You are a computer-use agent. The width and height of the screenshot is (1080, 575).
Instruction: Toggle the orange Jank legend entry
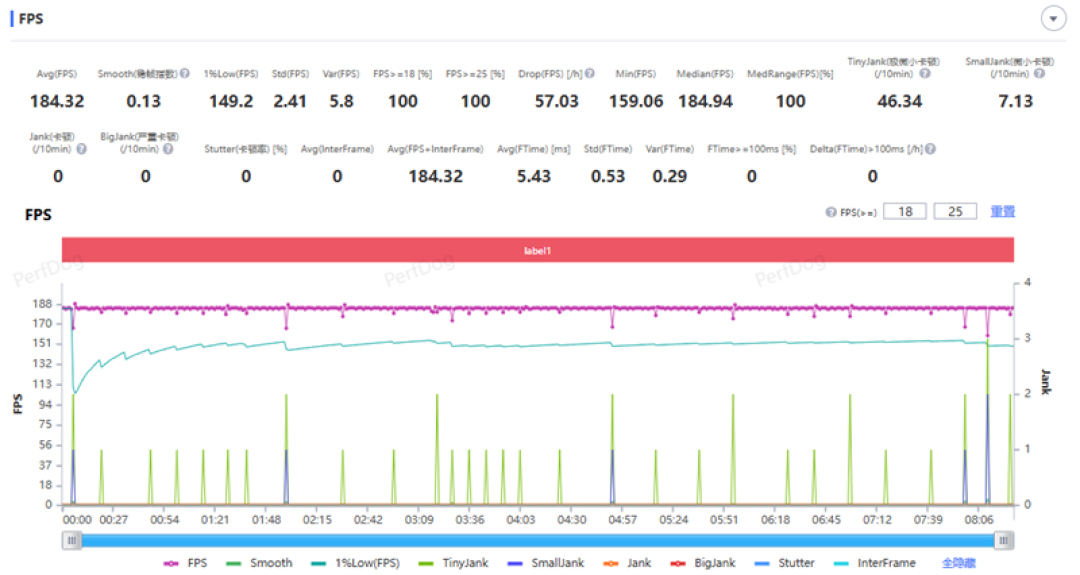[x=627, y=563]
